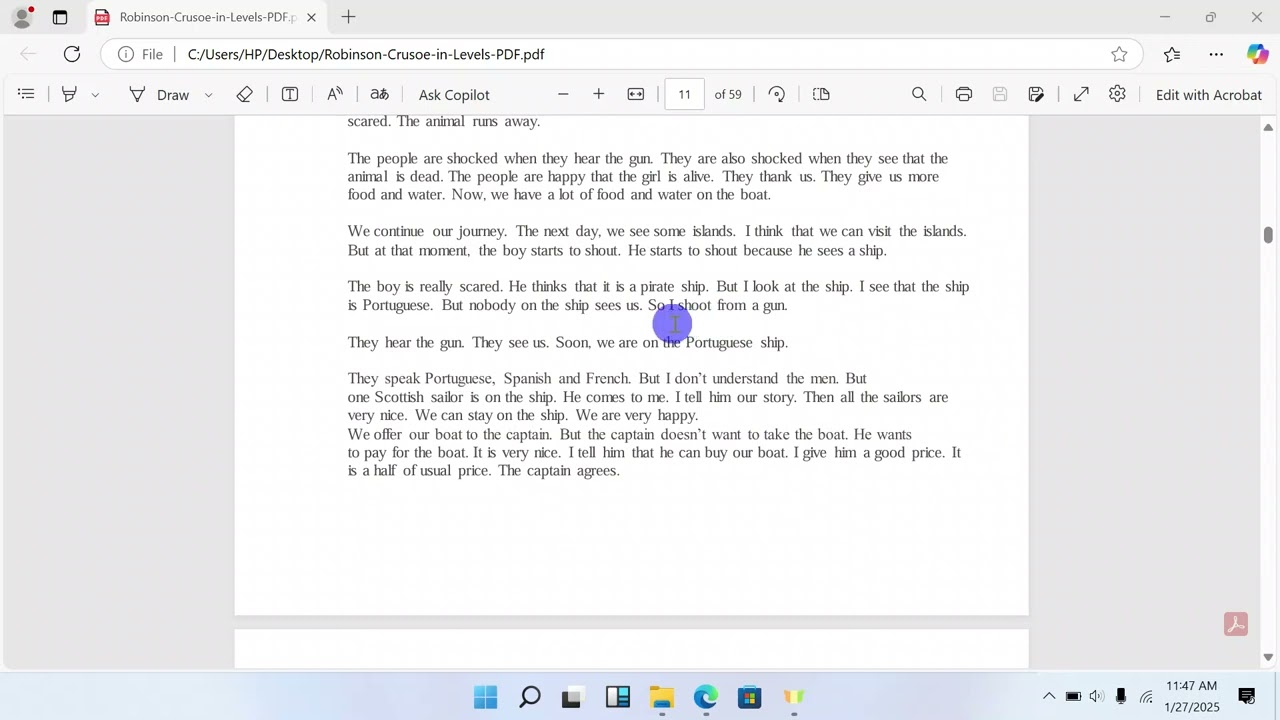Open the notifications center icon
This screenshot has height=720, width=1280.
coord(1247,697)
